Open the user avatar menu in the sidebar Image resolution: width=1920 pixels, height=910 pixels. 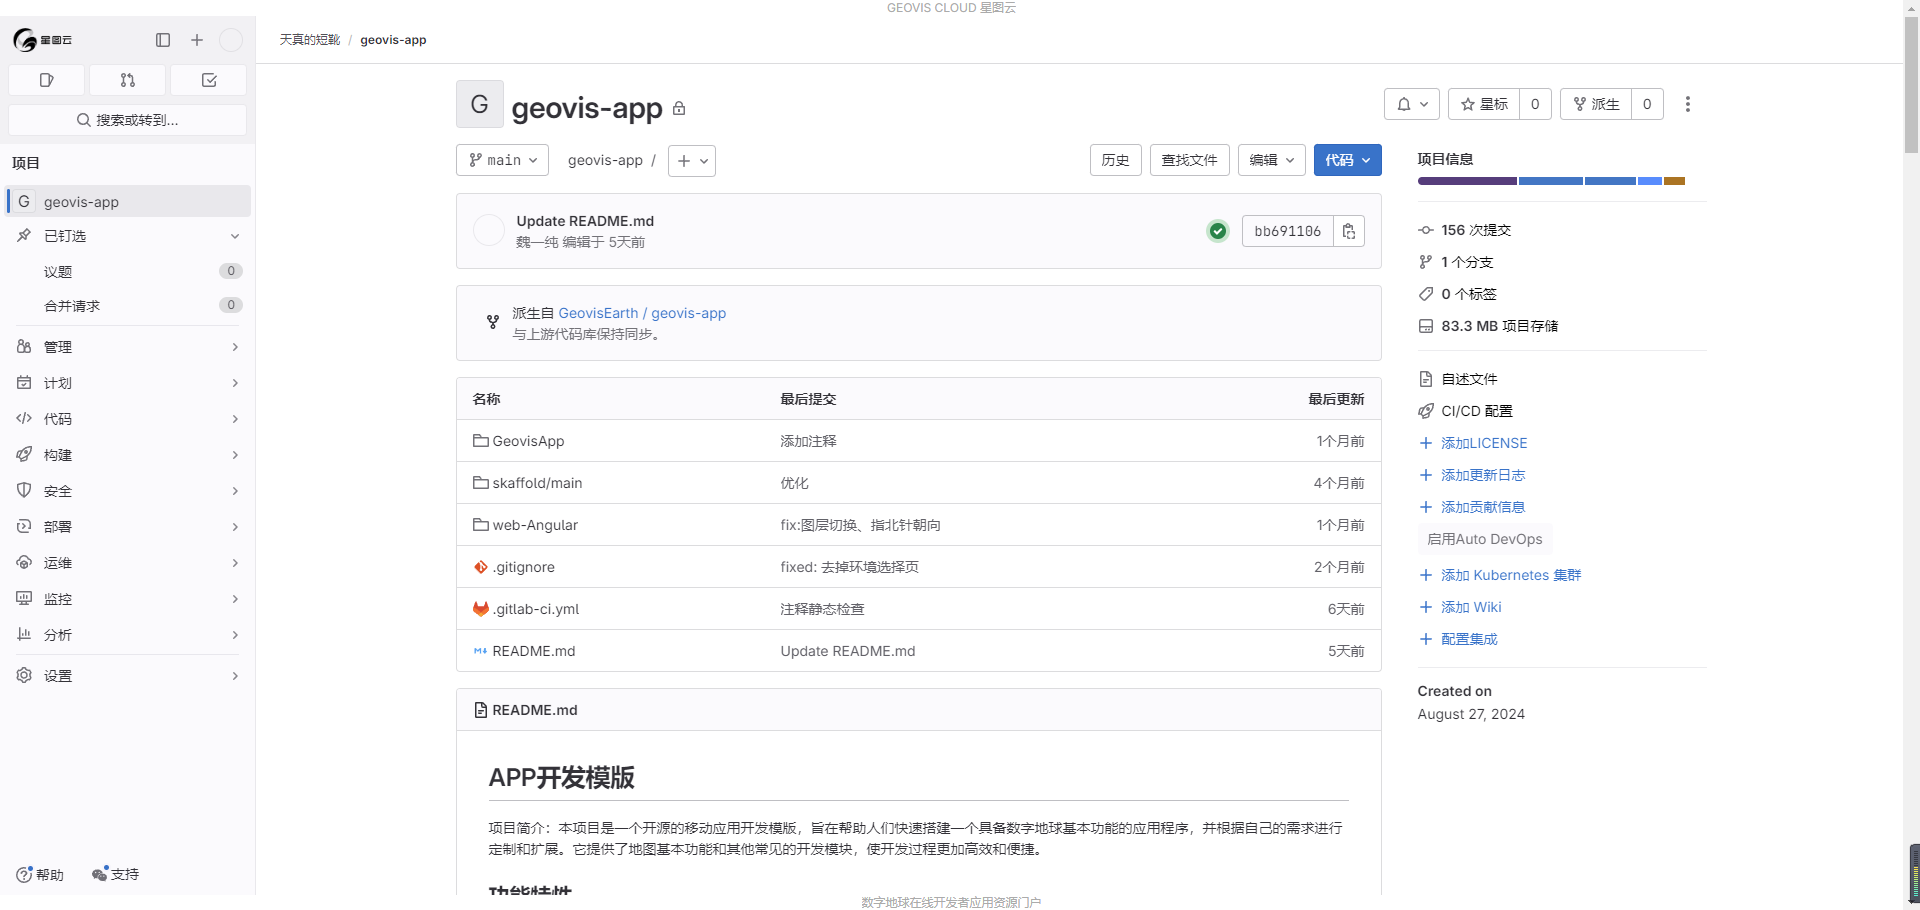[231, 40]
